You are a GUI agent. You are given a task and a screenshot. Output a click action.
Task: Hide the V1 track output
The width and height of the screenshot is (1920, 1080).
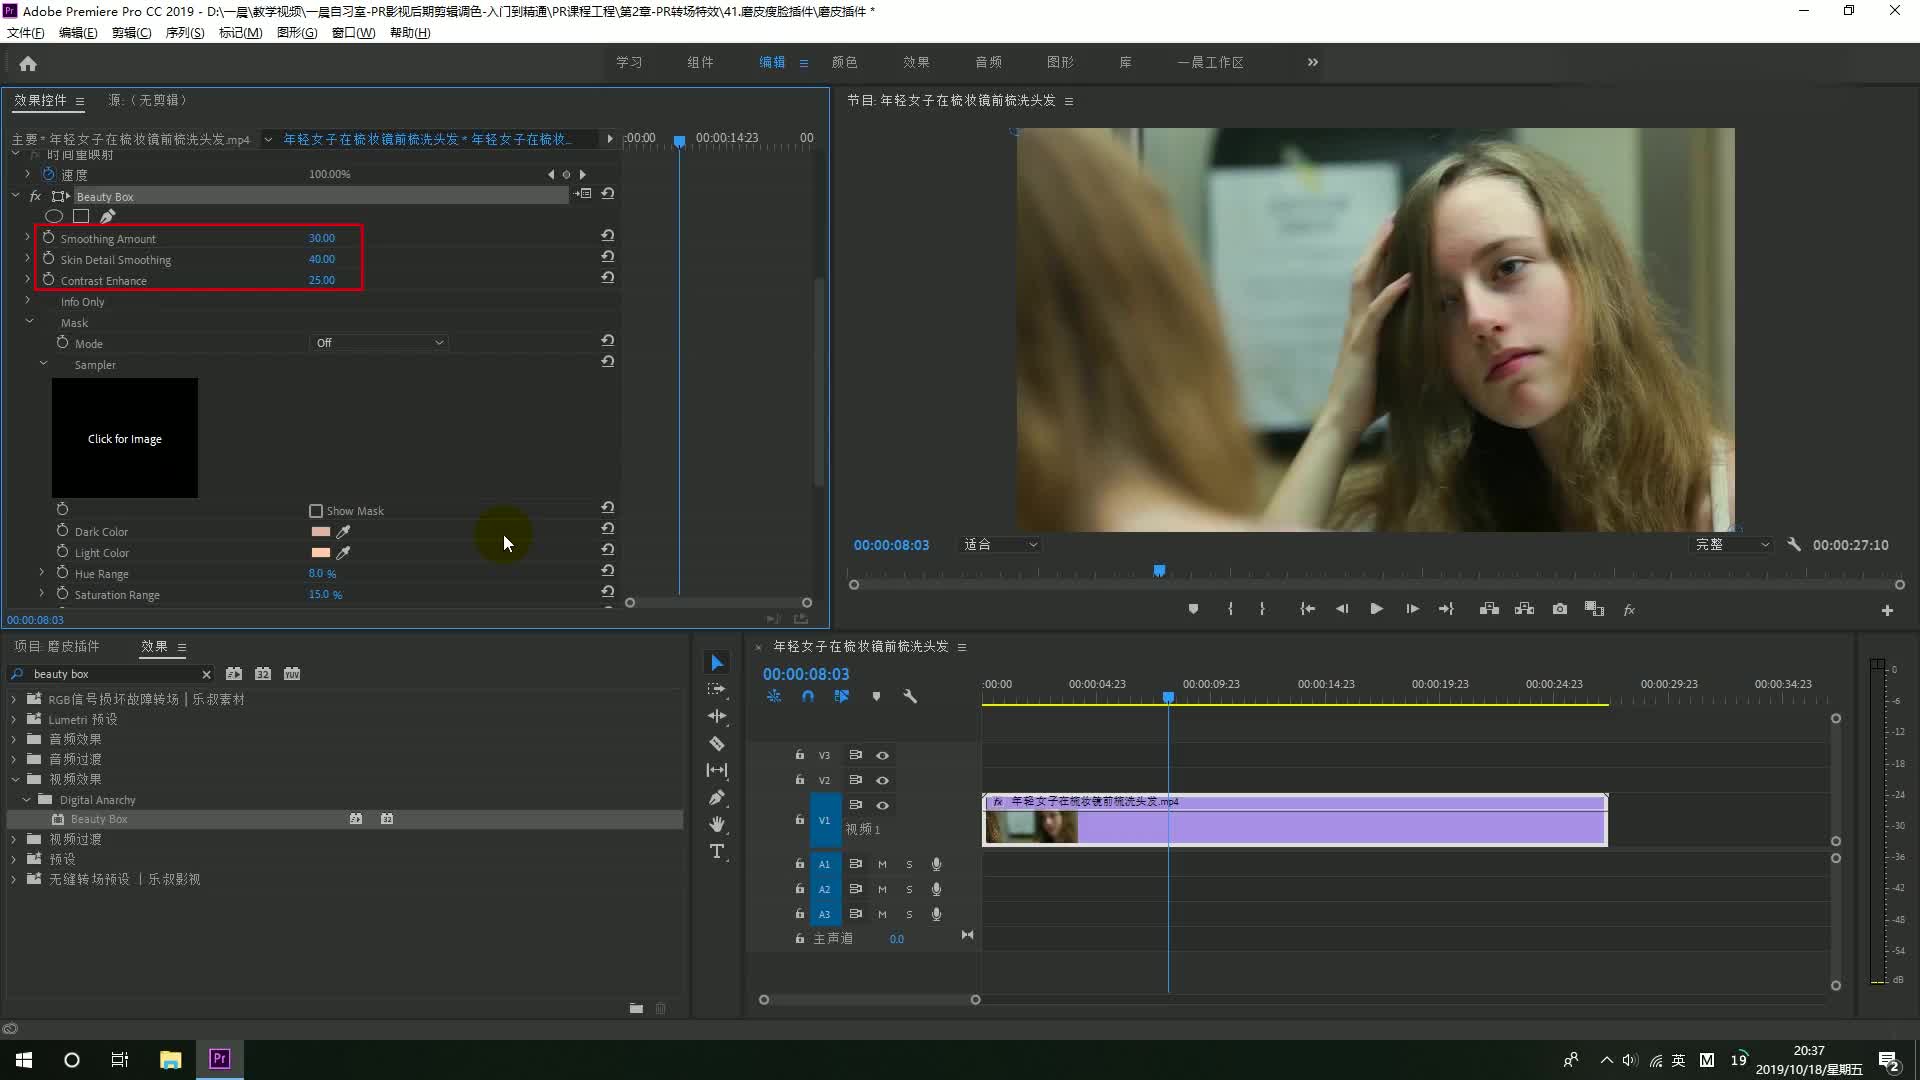882,805
